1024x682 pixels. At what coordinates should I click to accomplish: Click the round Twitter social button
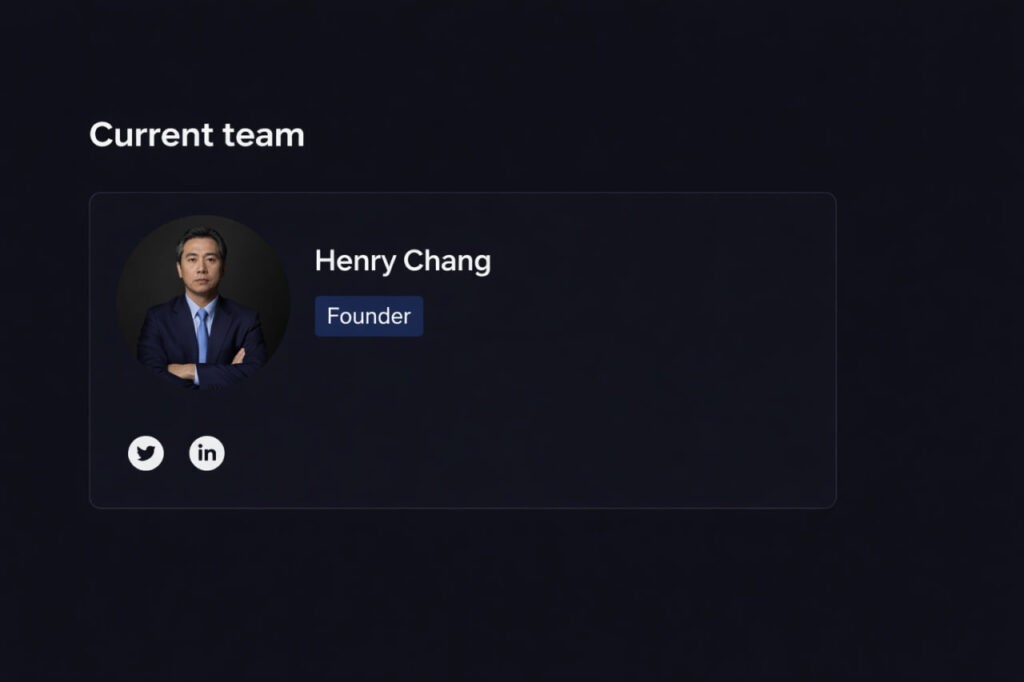coord(146,453)
